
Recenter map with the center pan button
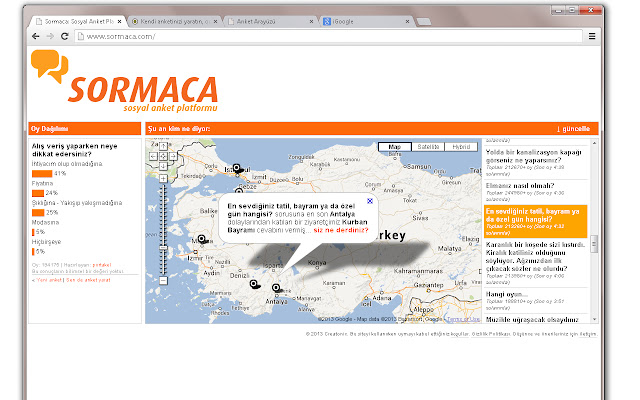163,156
